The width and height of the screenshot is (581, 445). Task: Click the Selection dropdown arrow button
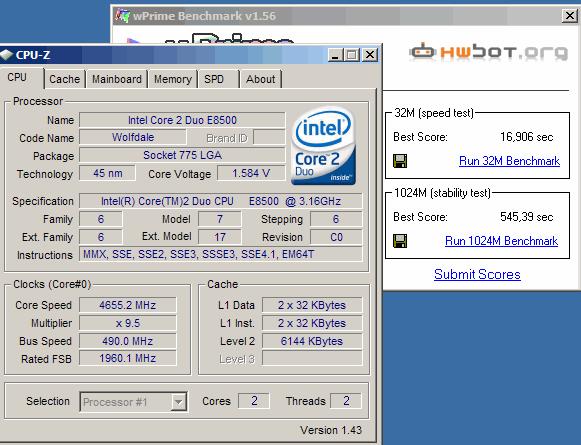tap(178, 402)
